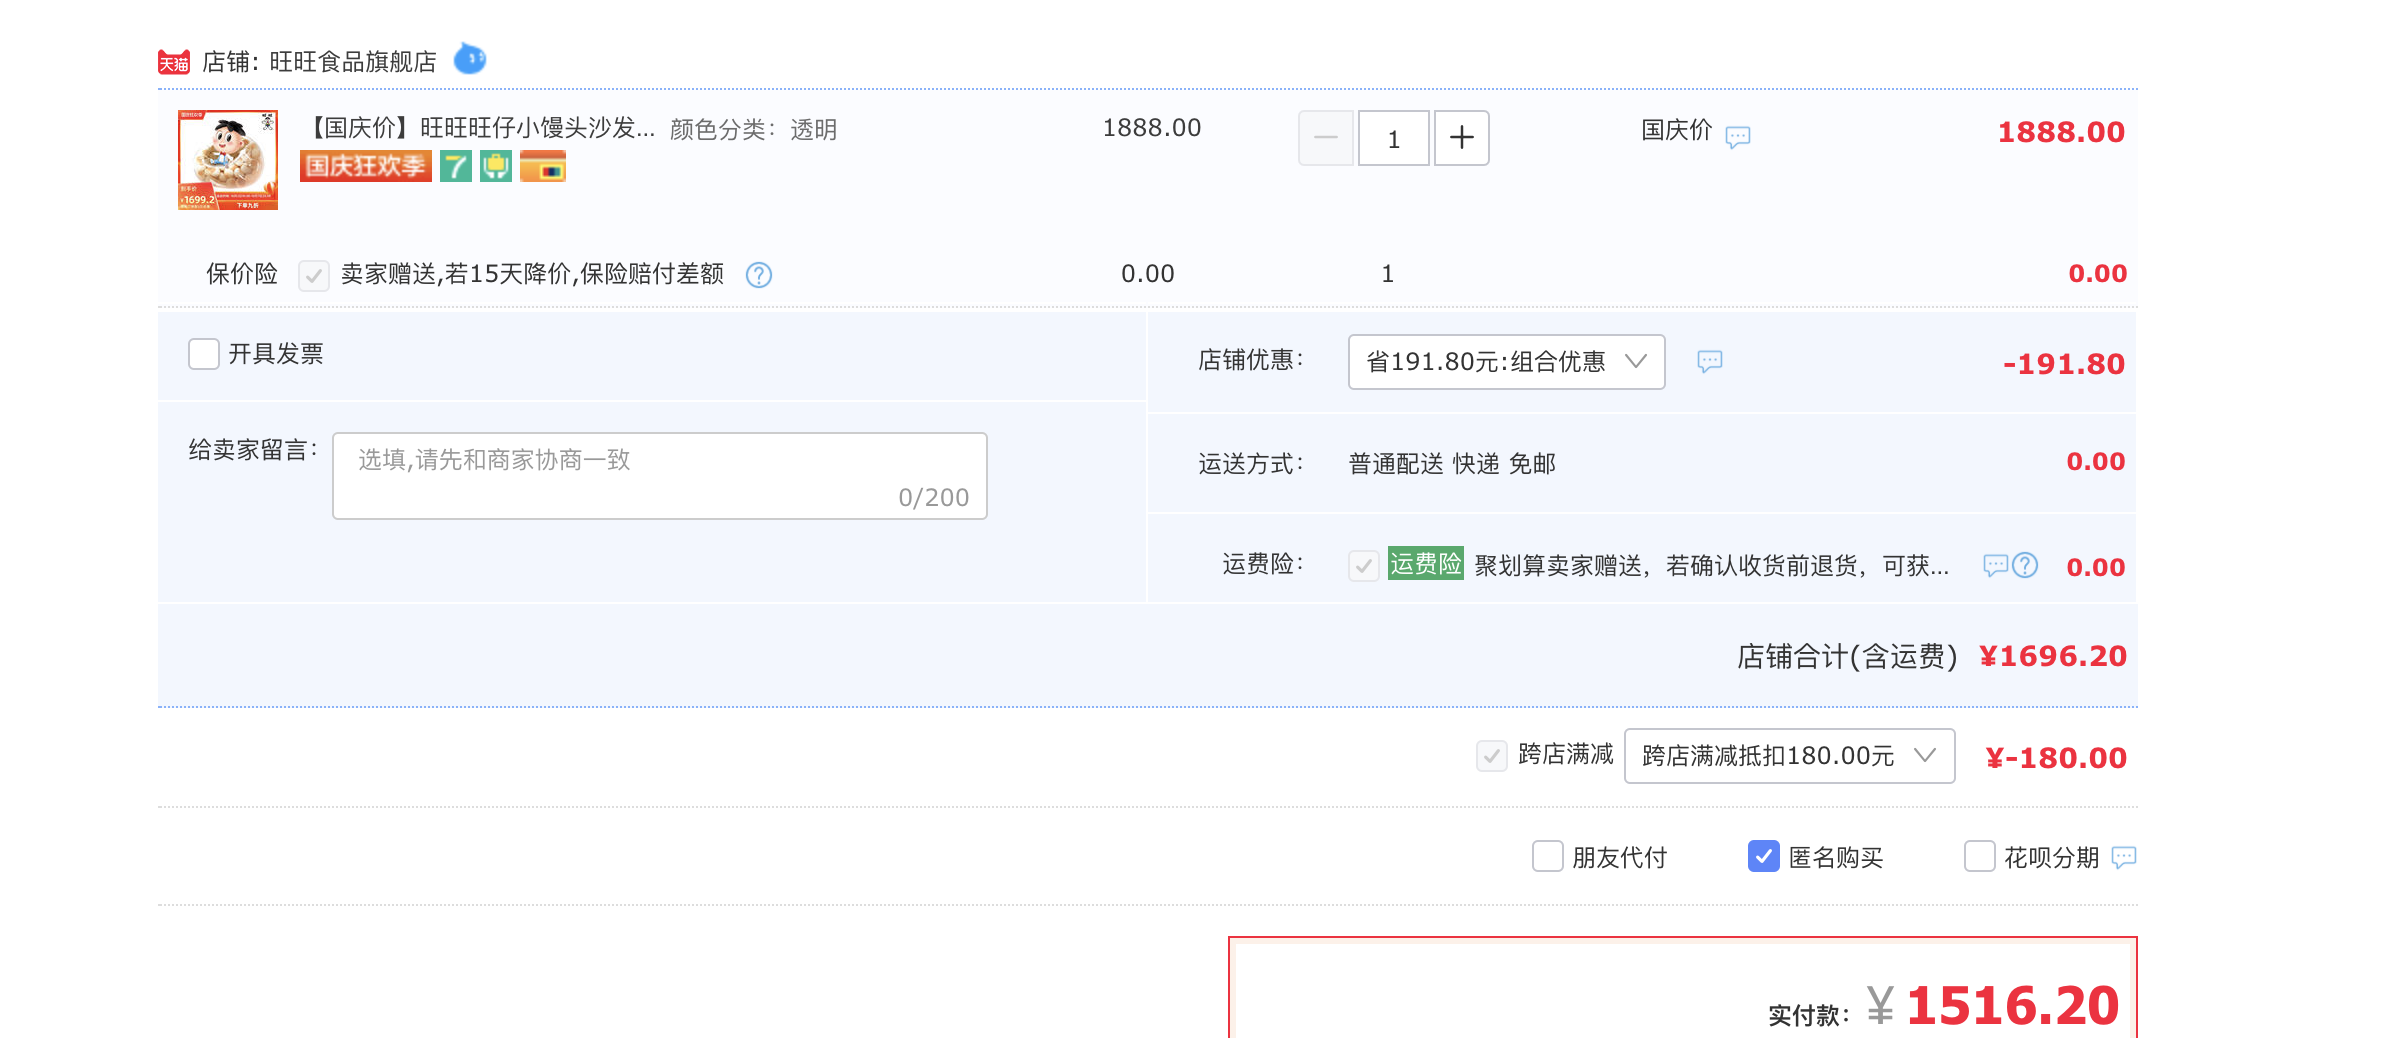Click the green shield guarantee badge
Image resolution: width=2408 pixels, height=1038 pixels.
click(x=496, y=166)
